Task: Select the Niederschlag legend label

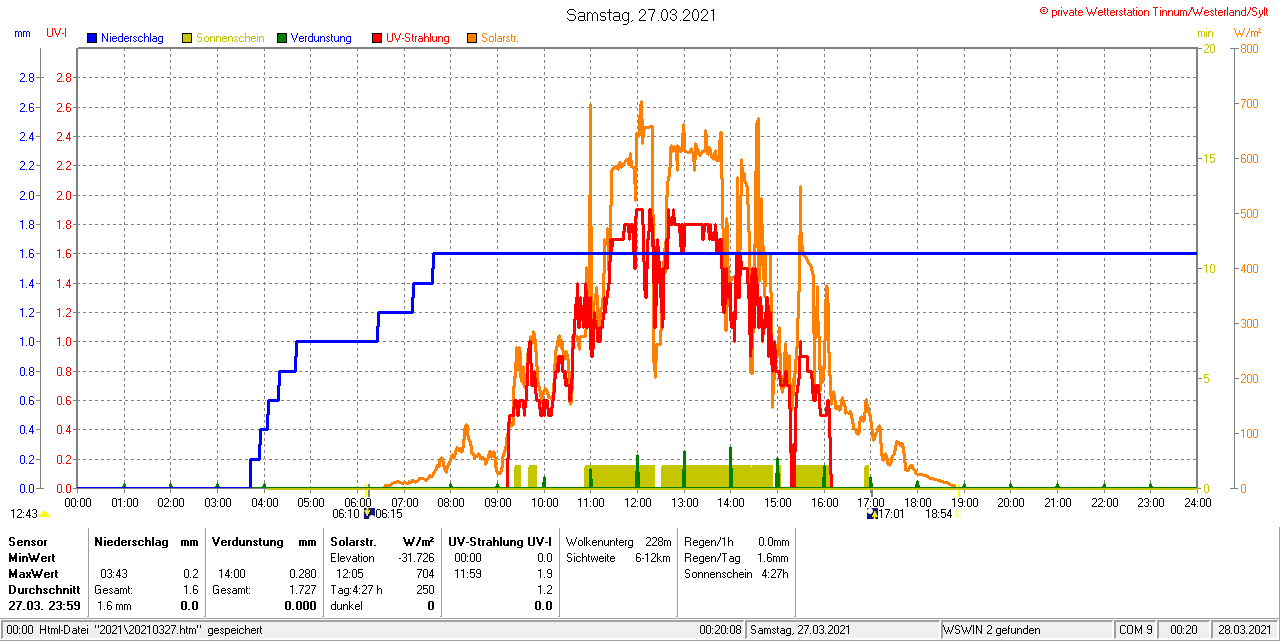Action: click(132, 38)
